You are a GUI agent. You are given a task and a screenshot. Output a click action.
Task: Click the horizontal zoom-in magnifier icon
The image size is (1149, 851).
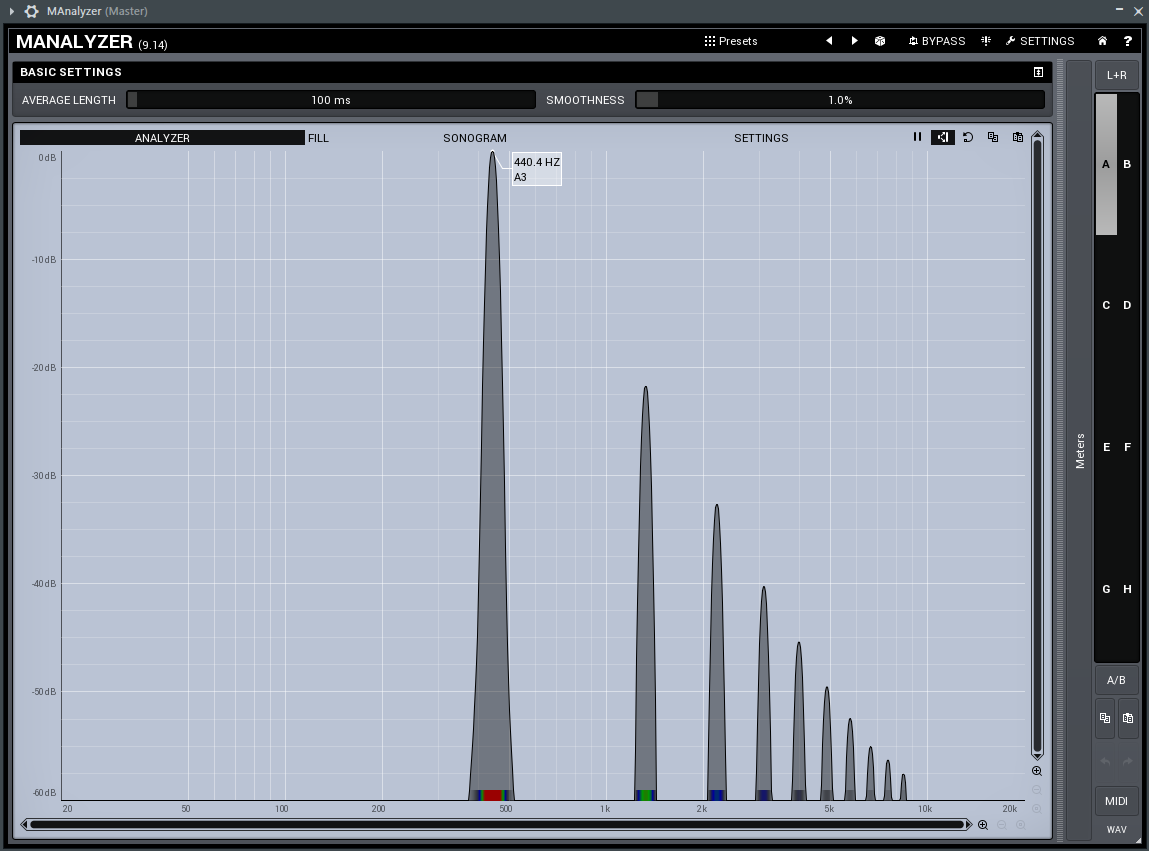point(983,825)
